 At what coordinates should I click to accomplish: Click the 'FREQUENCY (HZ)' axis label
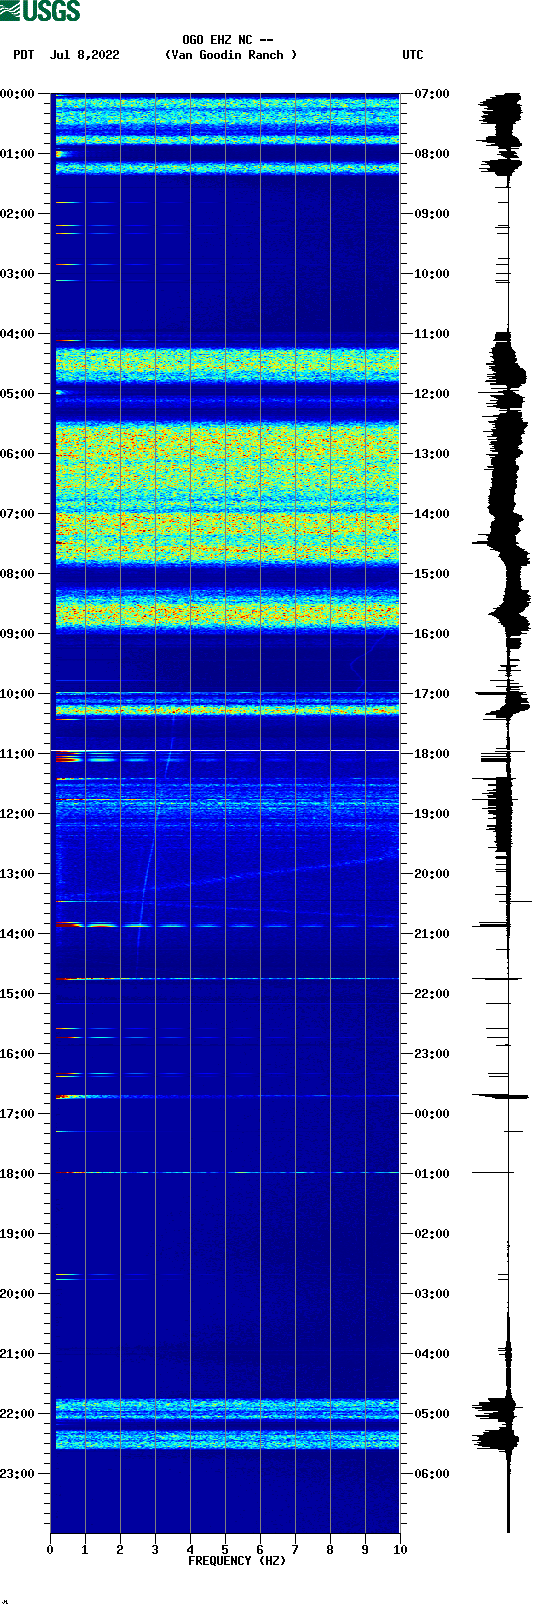[x=237, y=1560]
